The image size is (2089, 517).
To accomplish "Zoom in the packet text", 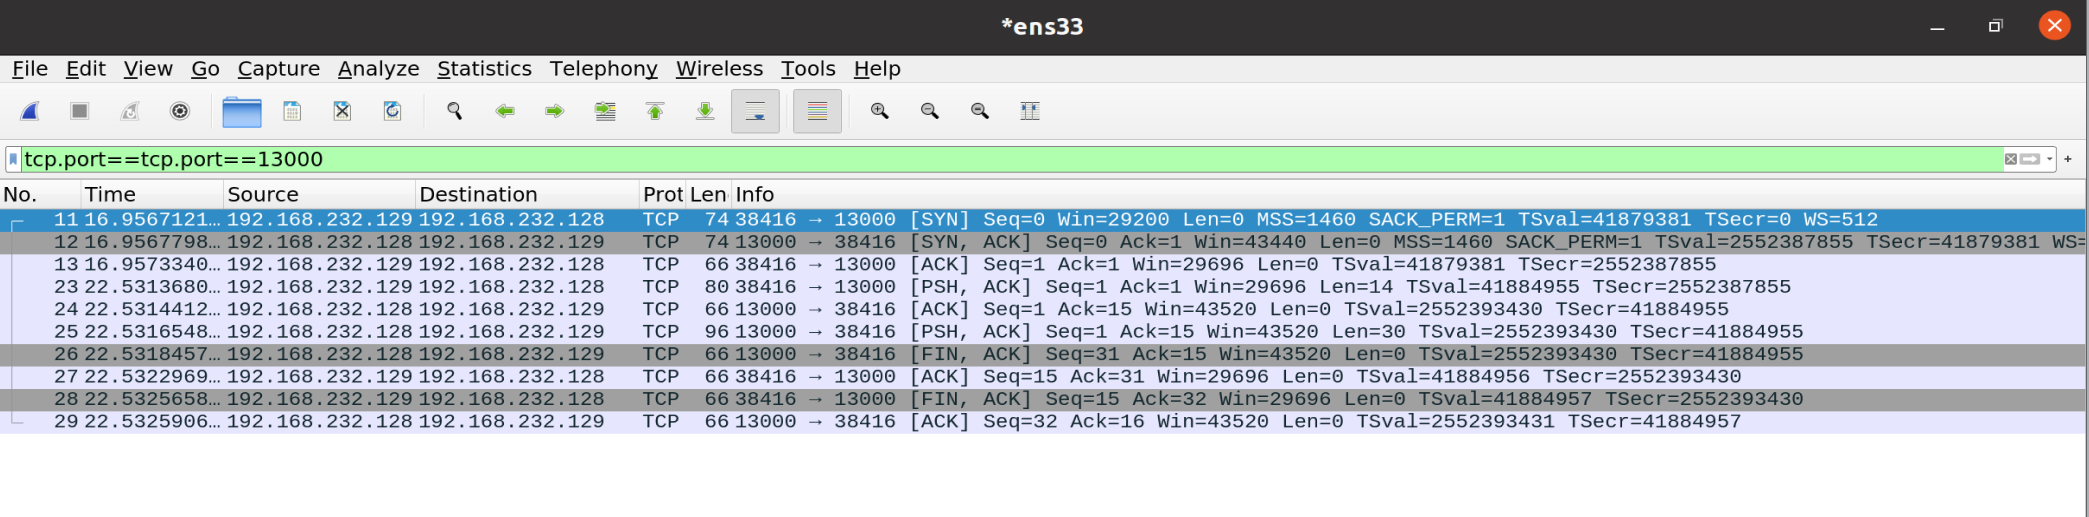I will click(x=880, y=111).
